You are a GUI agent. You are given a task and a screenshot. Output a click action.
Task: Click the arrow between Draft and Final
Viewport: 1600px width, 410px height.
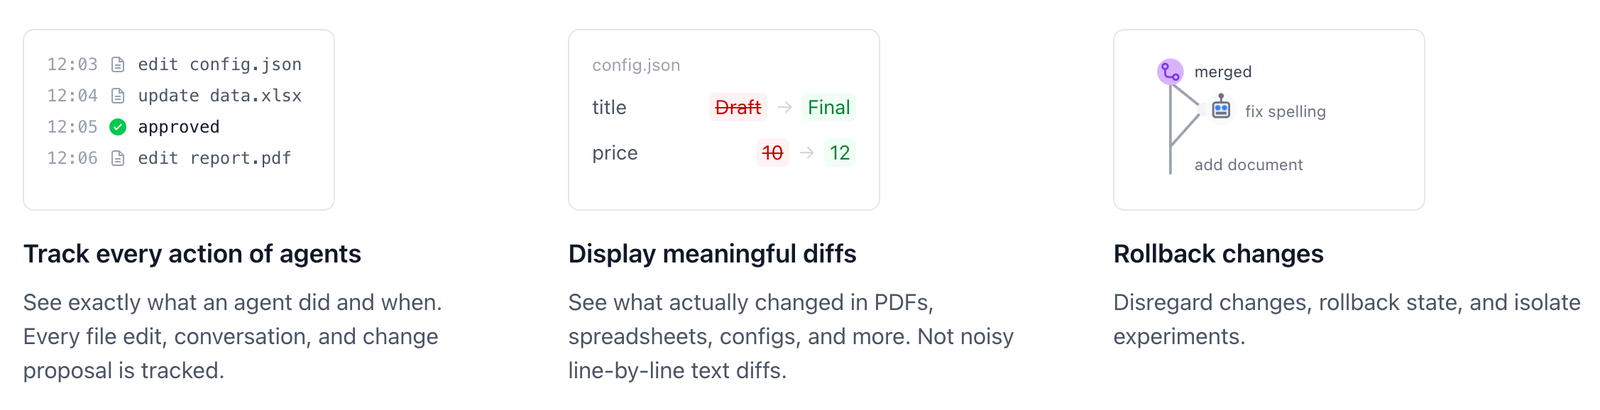785,107
